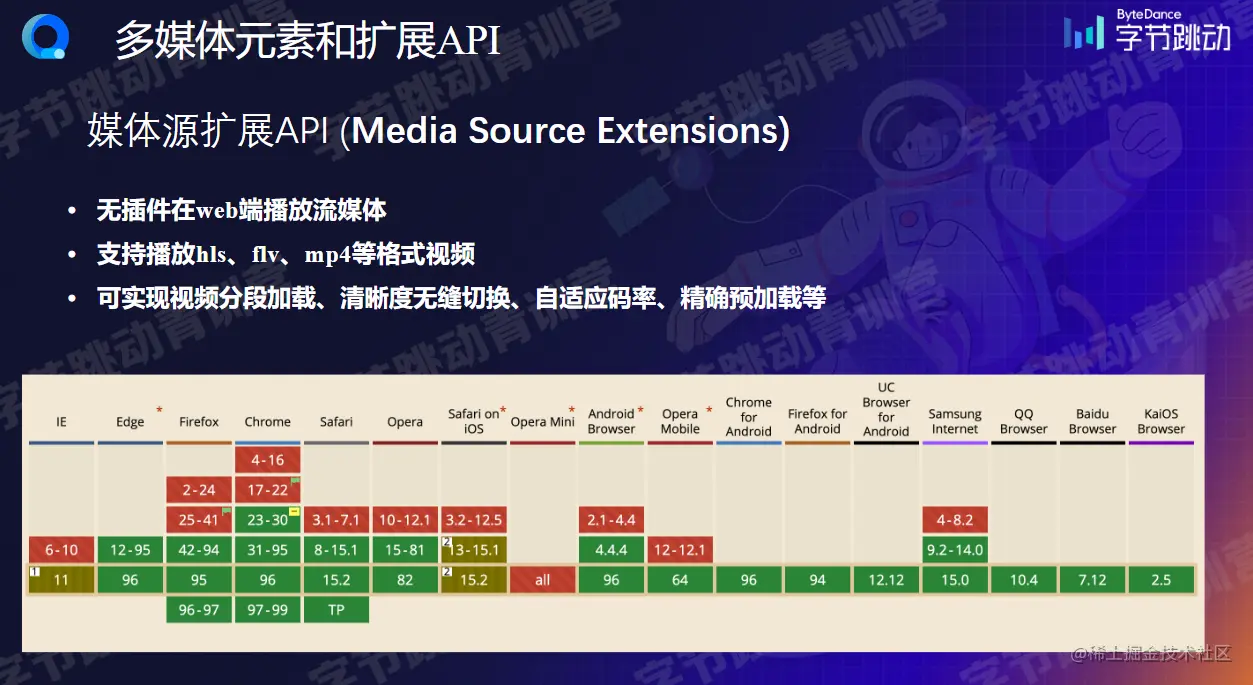Click the green Safari 8-15.1 cell
The width and height of the screenshot is (1253, 685).
pos(336,550)
